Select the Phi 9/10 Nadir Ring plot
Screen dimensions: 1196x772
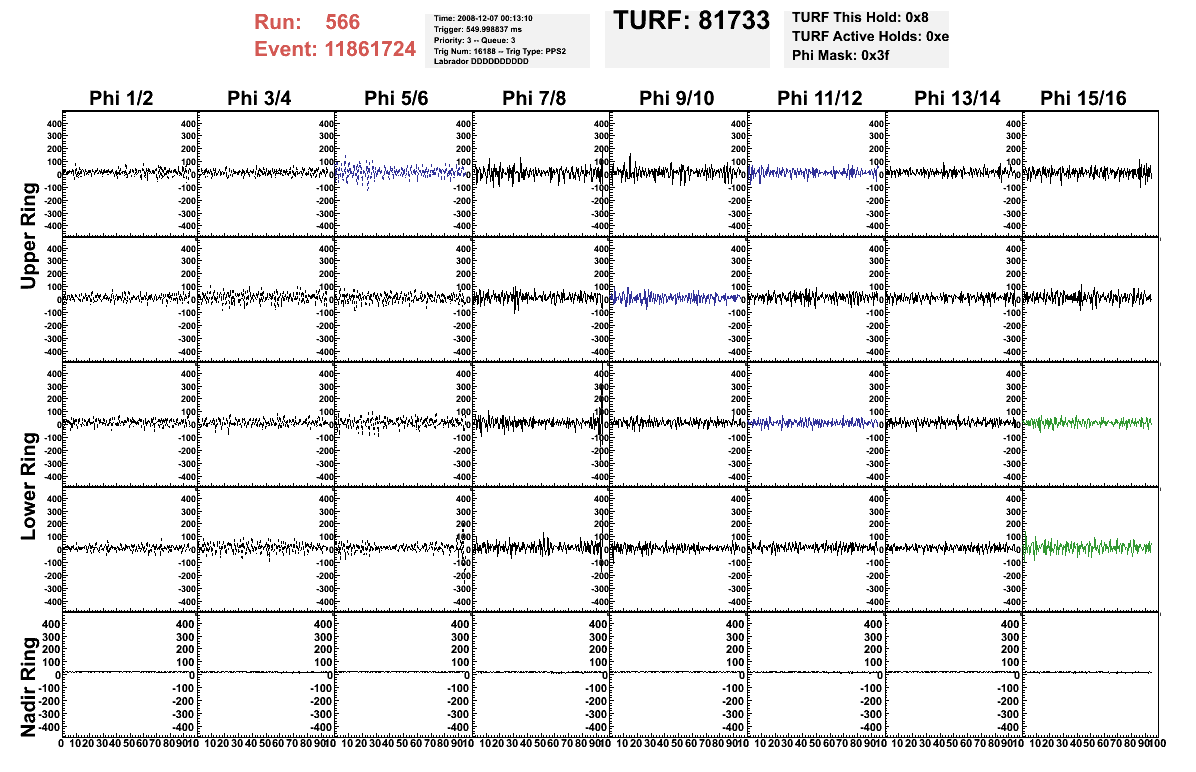[680, 674]
